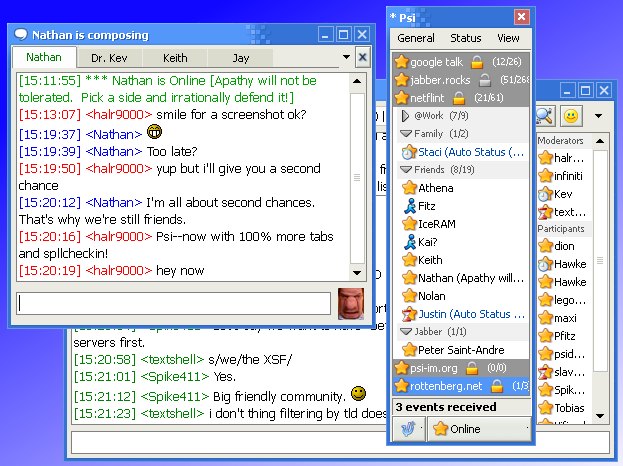This screenshot has width=623, height=466.
Task: Open the General menu in Psi
Action: click(x=416, y=38)
